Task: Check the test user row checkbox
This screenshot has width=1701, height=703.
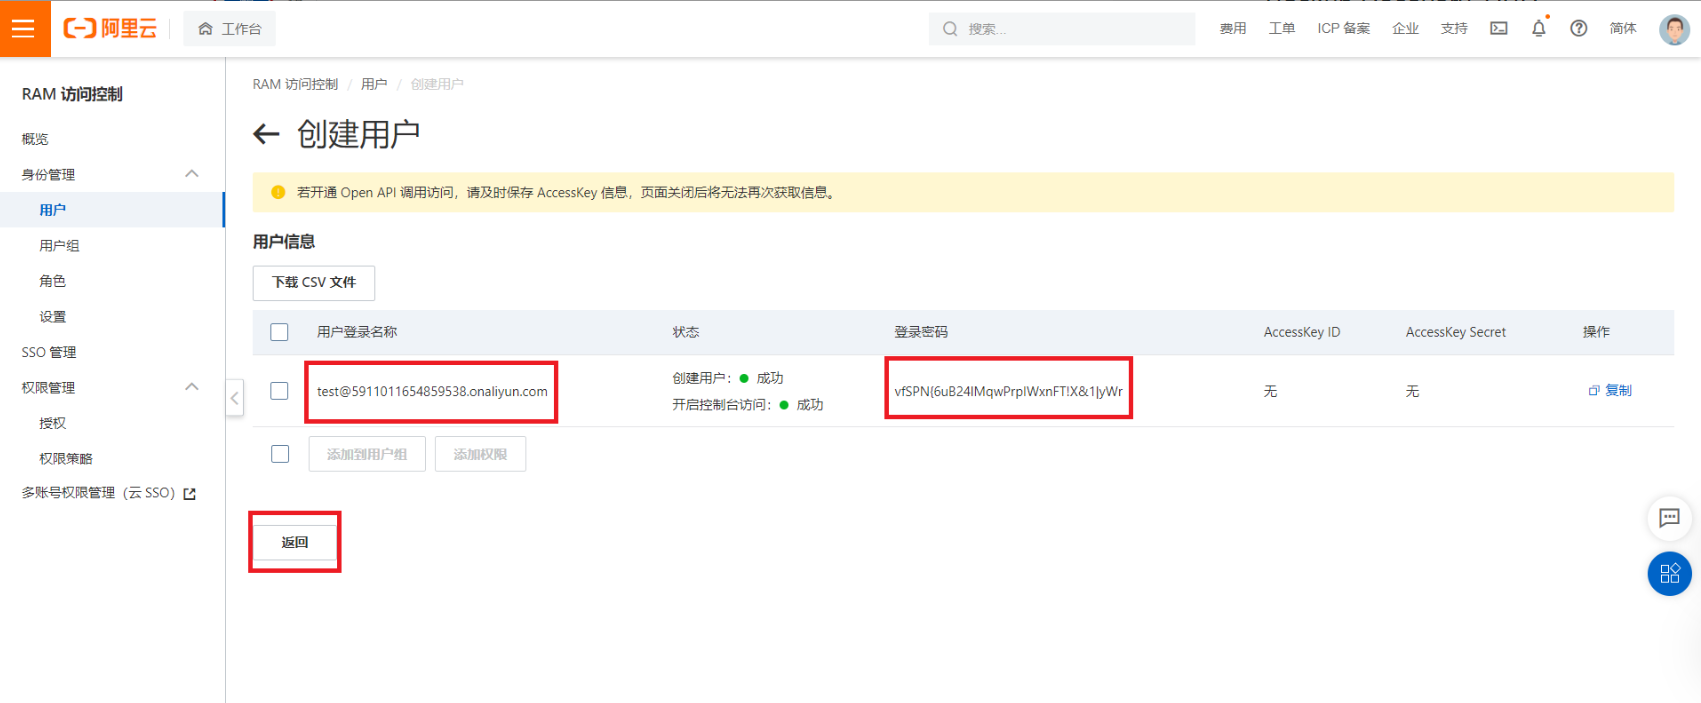Action: click(x=280, y=391)
